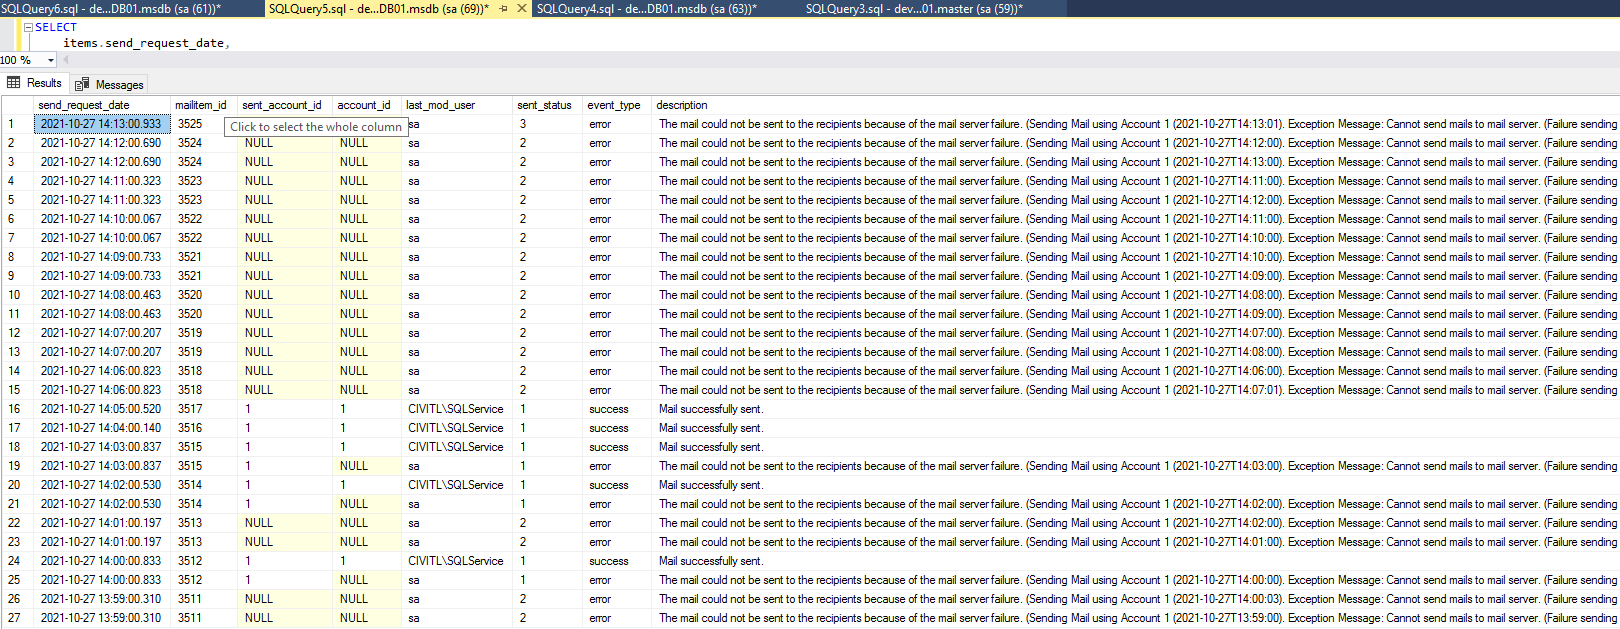Select the send_request_date column header
The width and height of the screenshot is (1620, 629).
pos(102,105)
